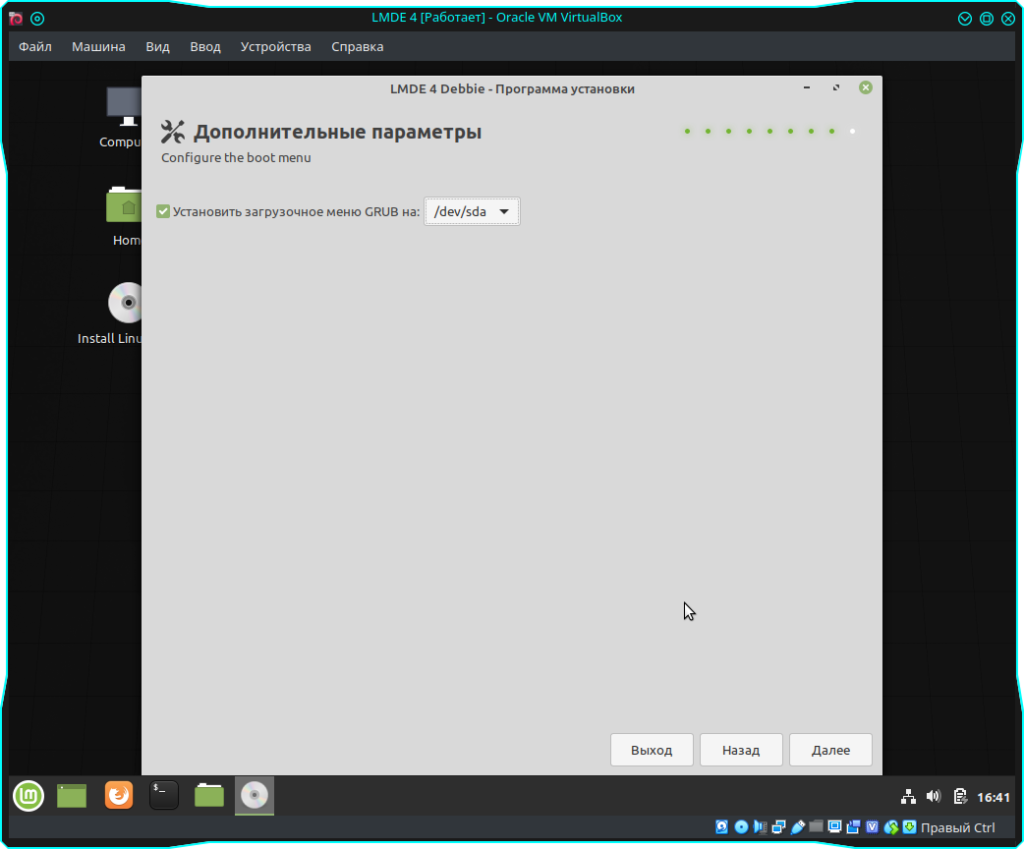Close the installer with green X button
Screen dimensions: 1024x849
pos(865,88)
